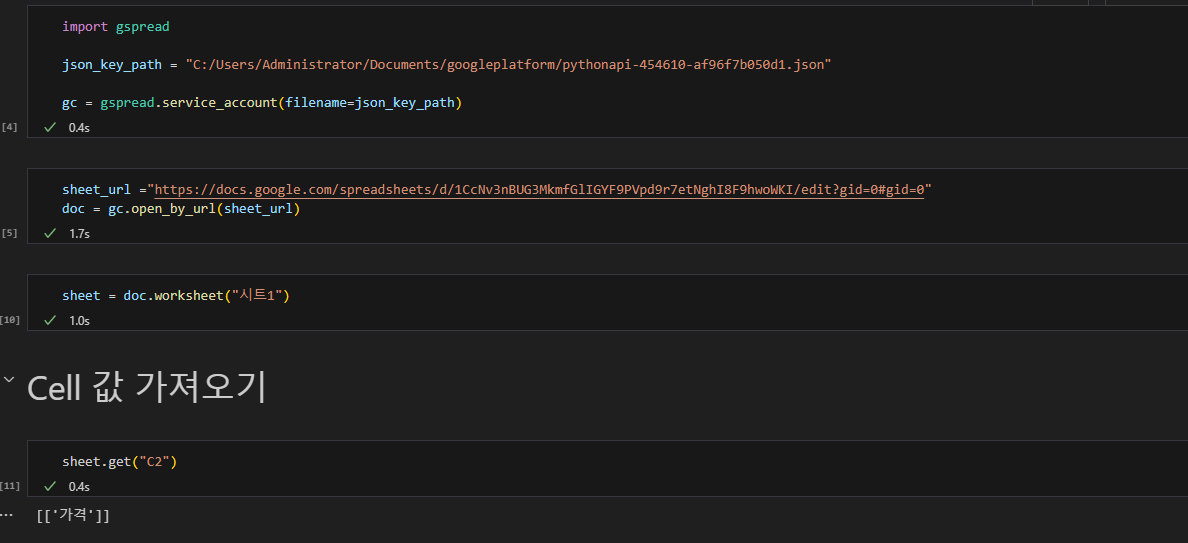1188x543 pixels.
Task: Click the 1.0s execution time
Action: coord(80,321)
